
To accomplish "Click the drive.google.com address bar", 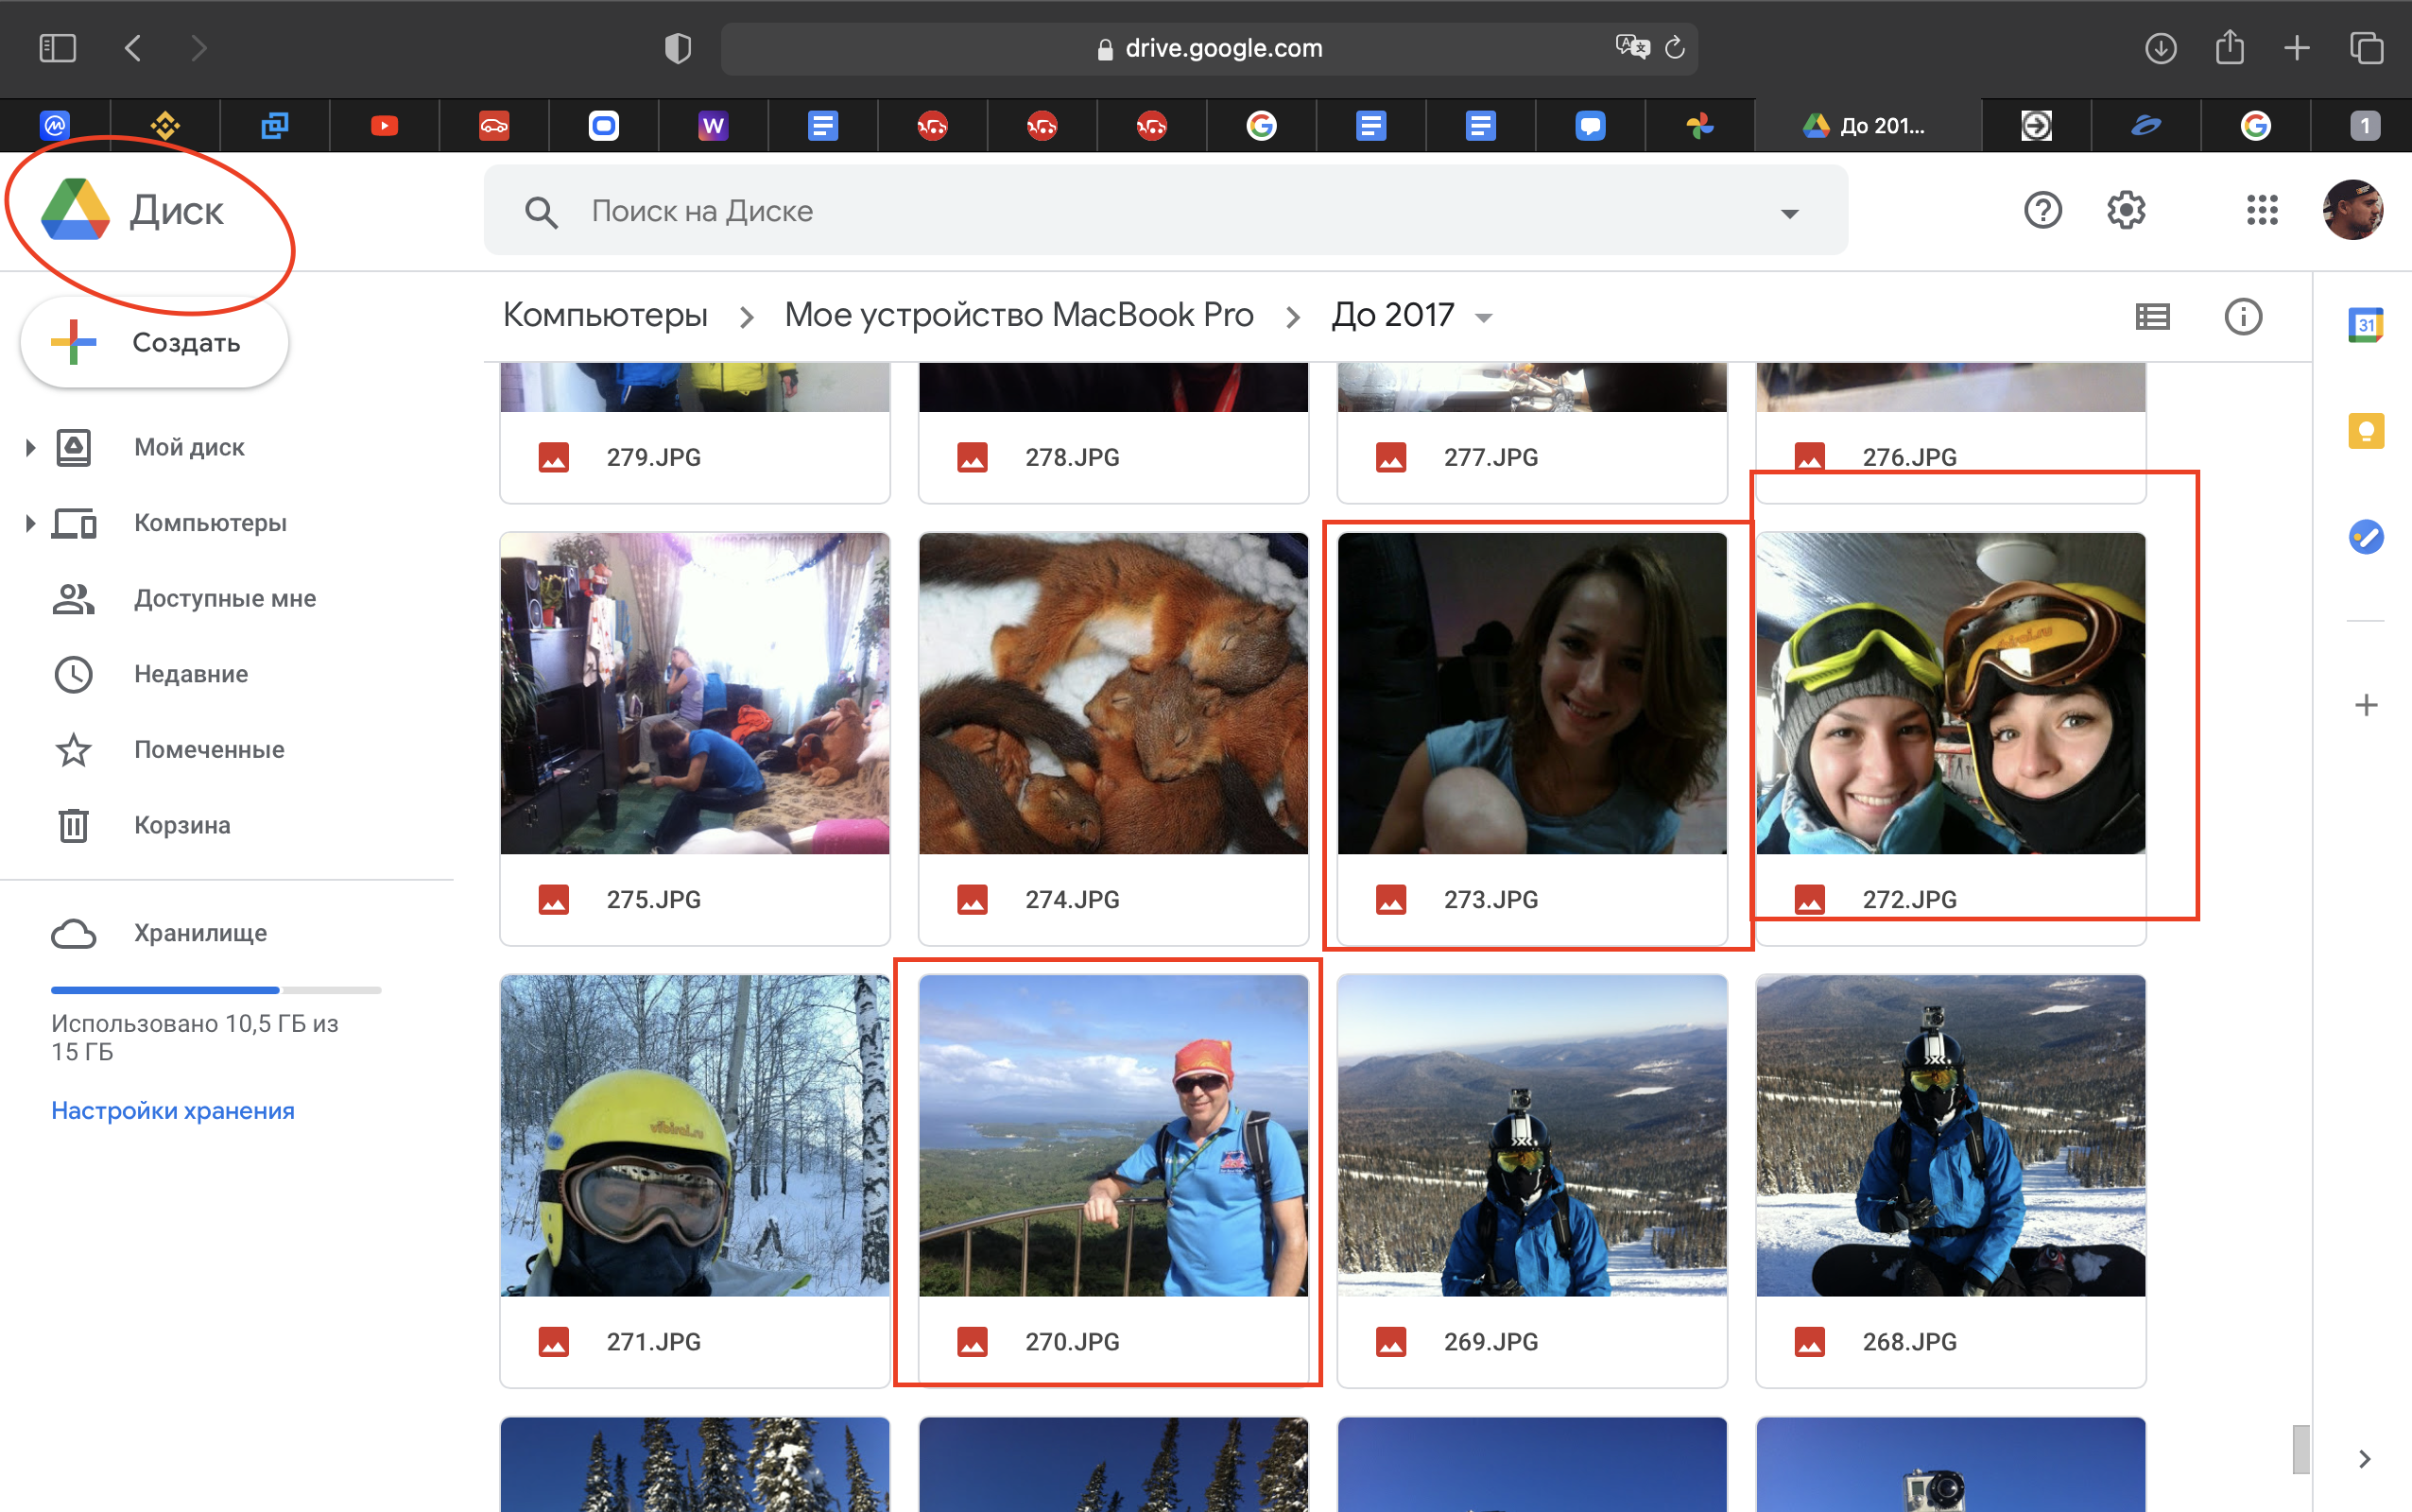I will tap(1209, 48).
